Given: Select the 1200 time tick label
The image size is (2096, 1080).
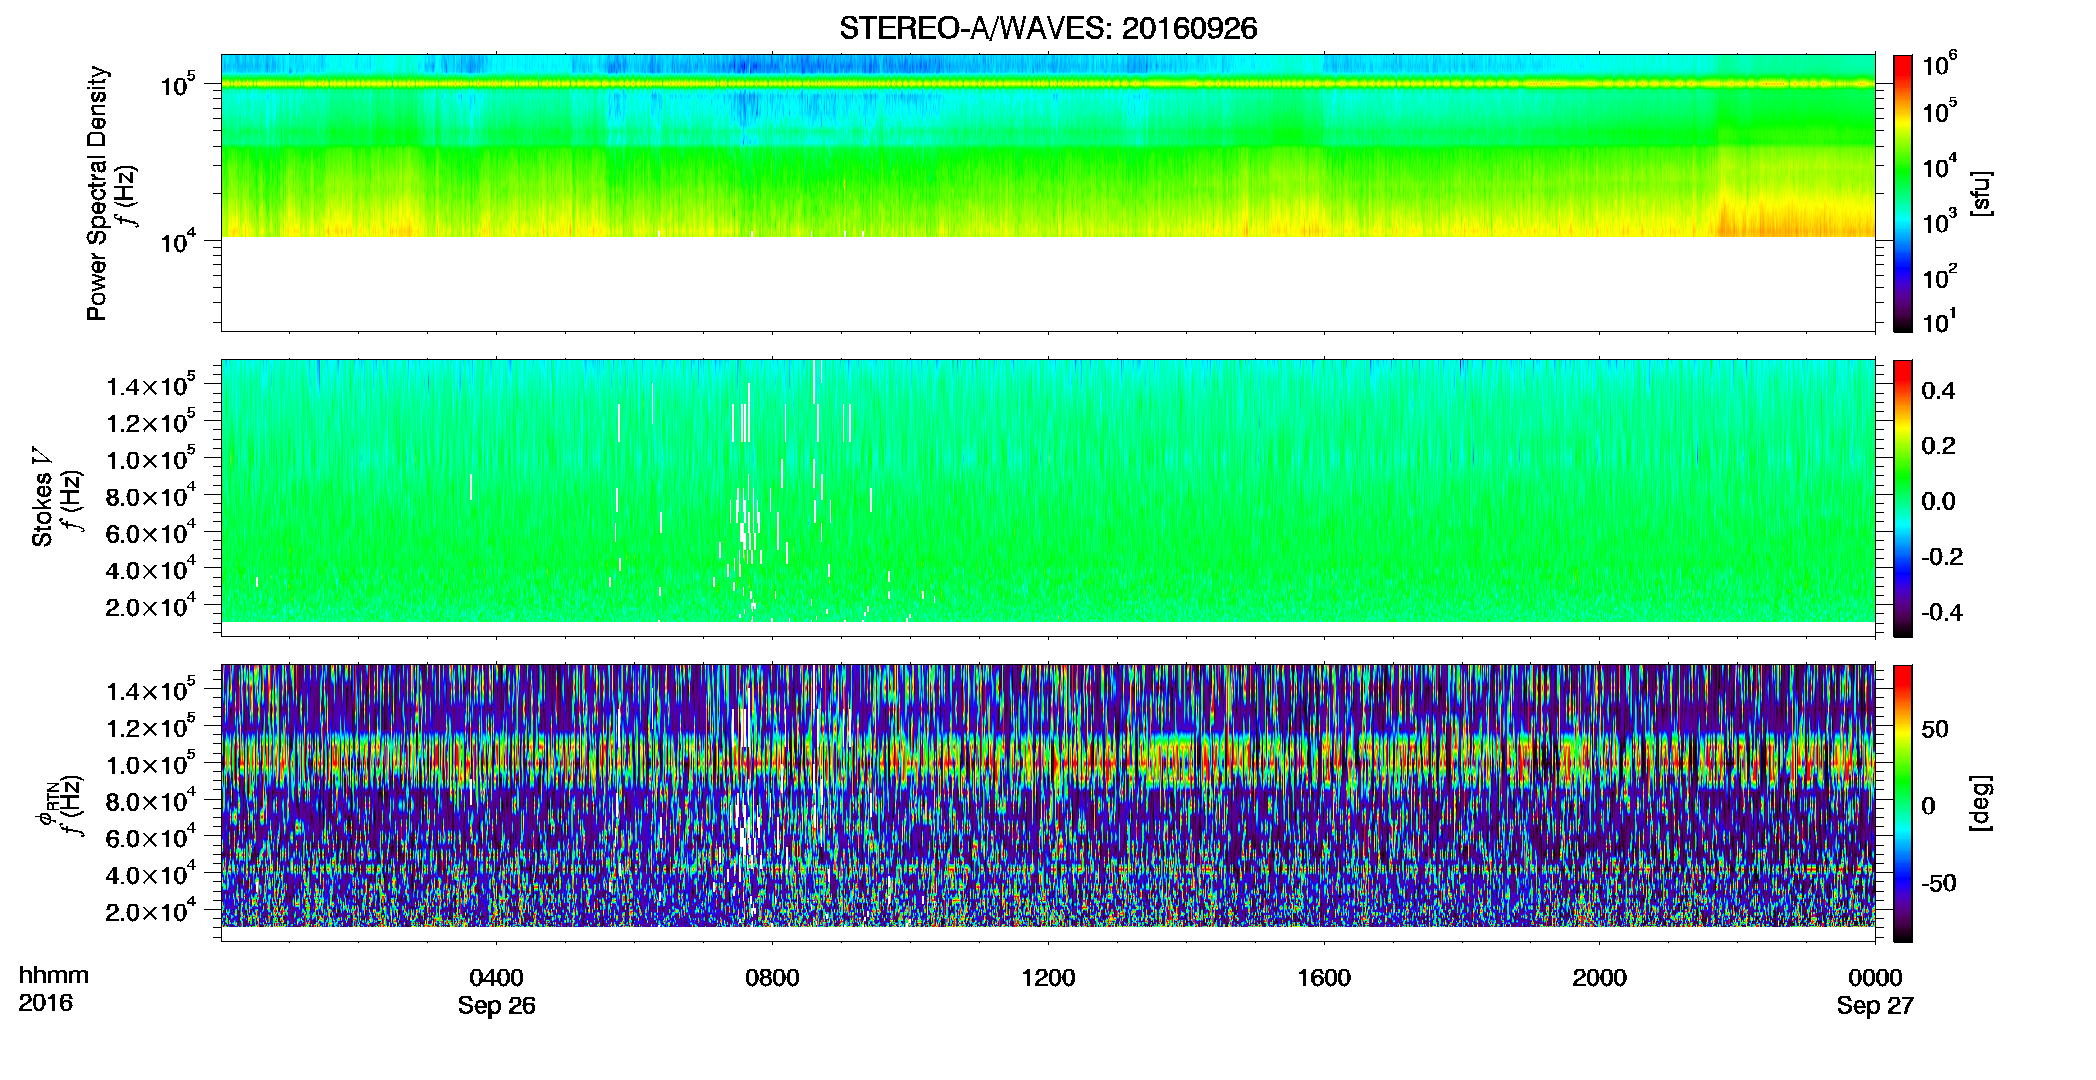Looking at the screenshot, I should point(1048,978).
